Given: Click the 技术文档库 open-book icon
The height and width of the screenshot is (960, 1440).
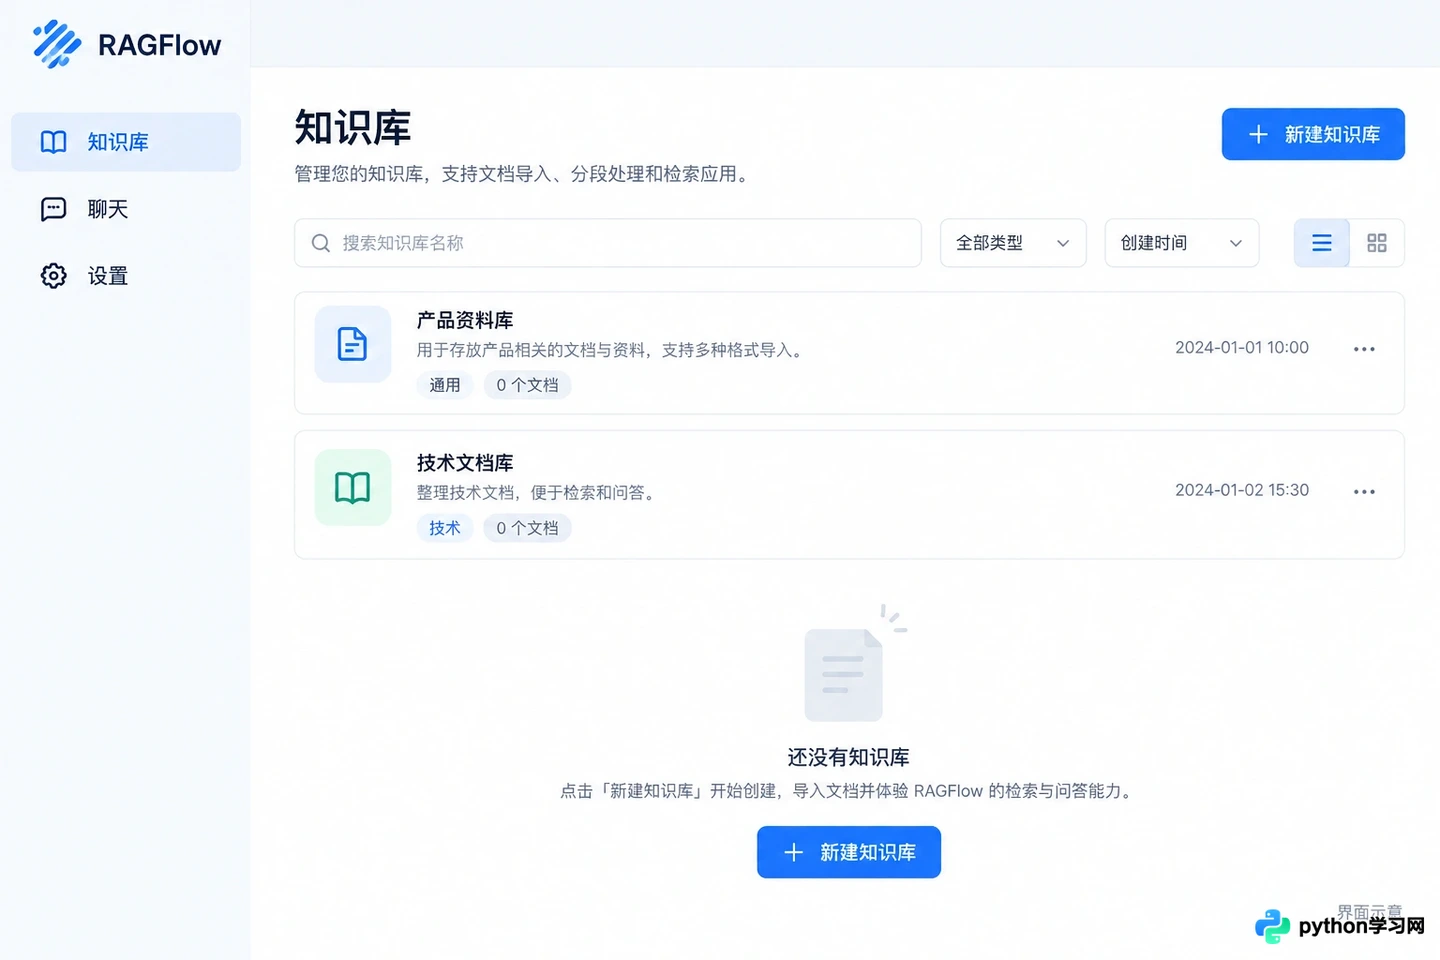Looking at the screenshot, I should pos(353,487).
